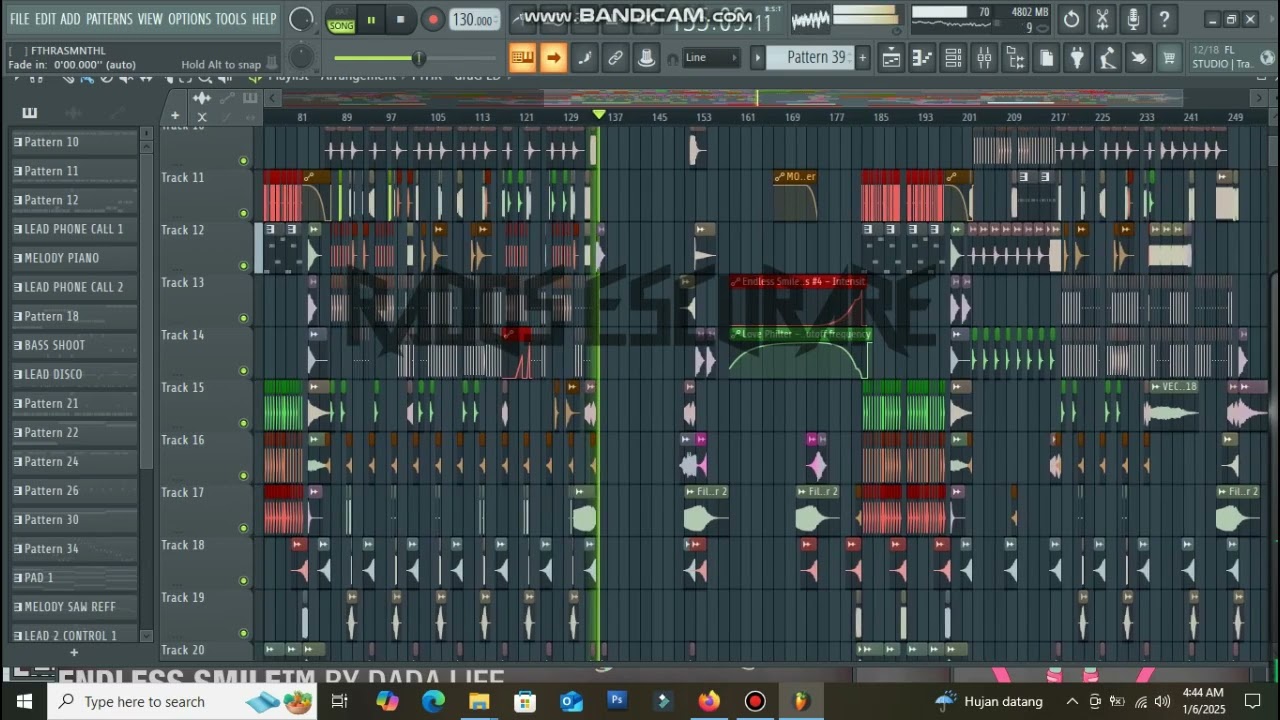Click the Windows Start button

(24, 701)
